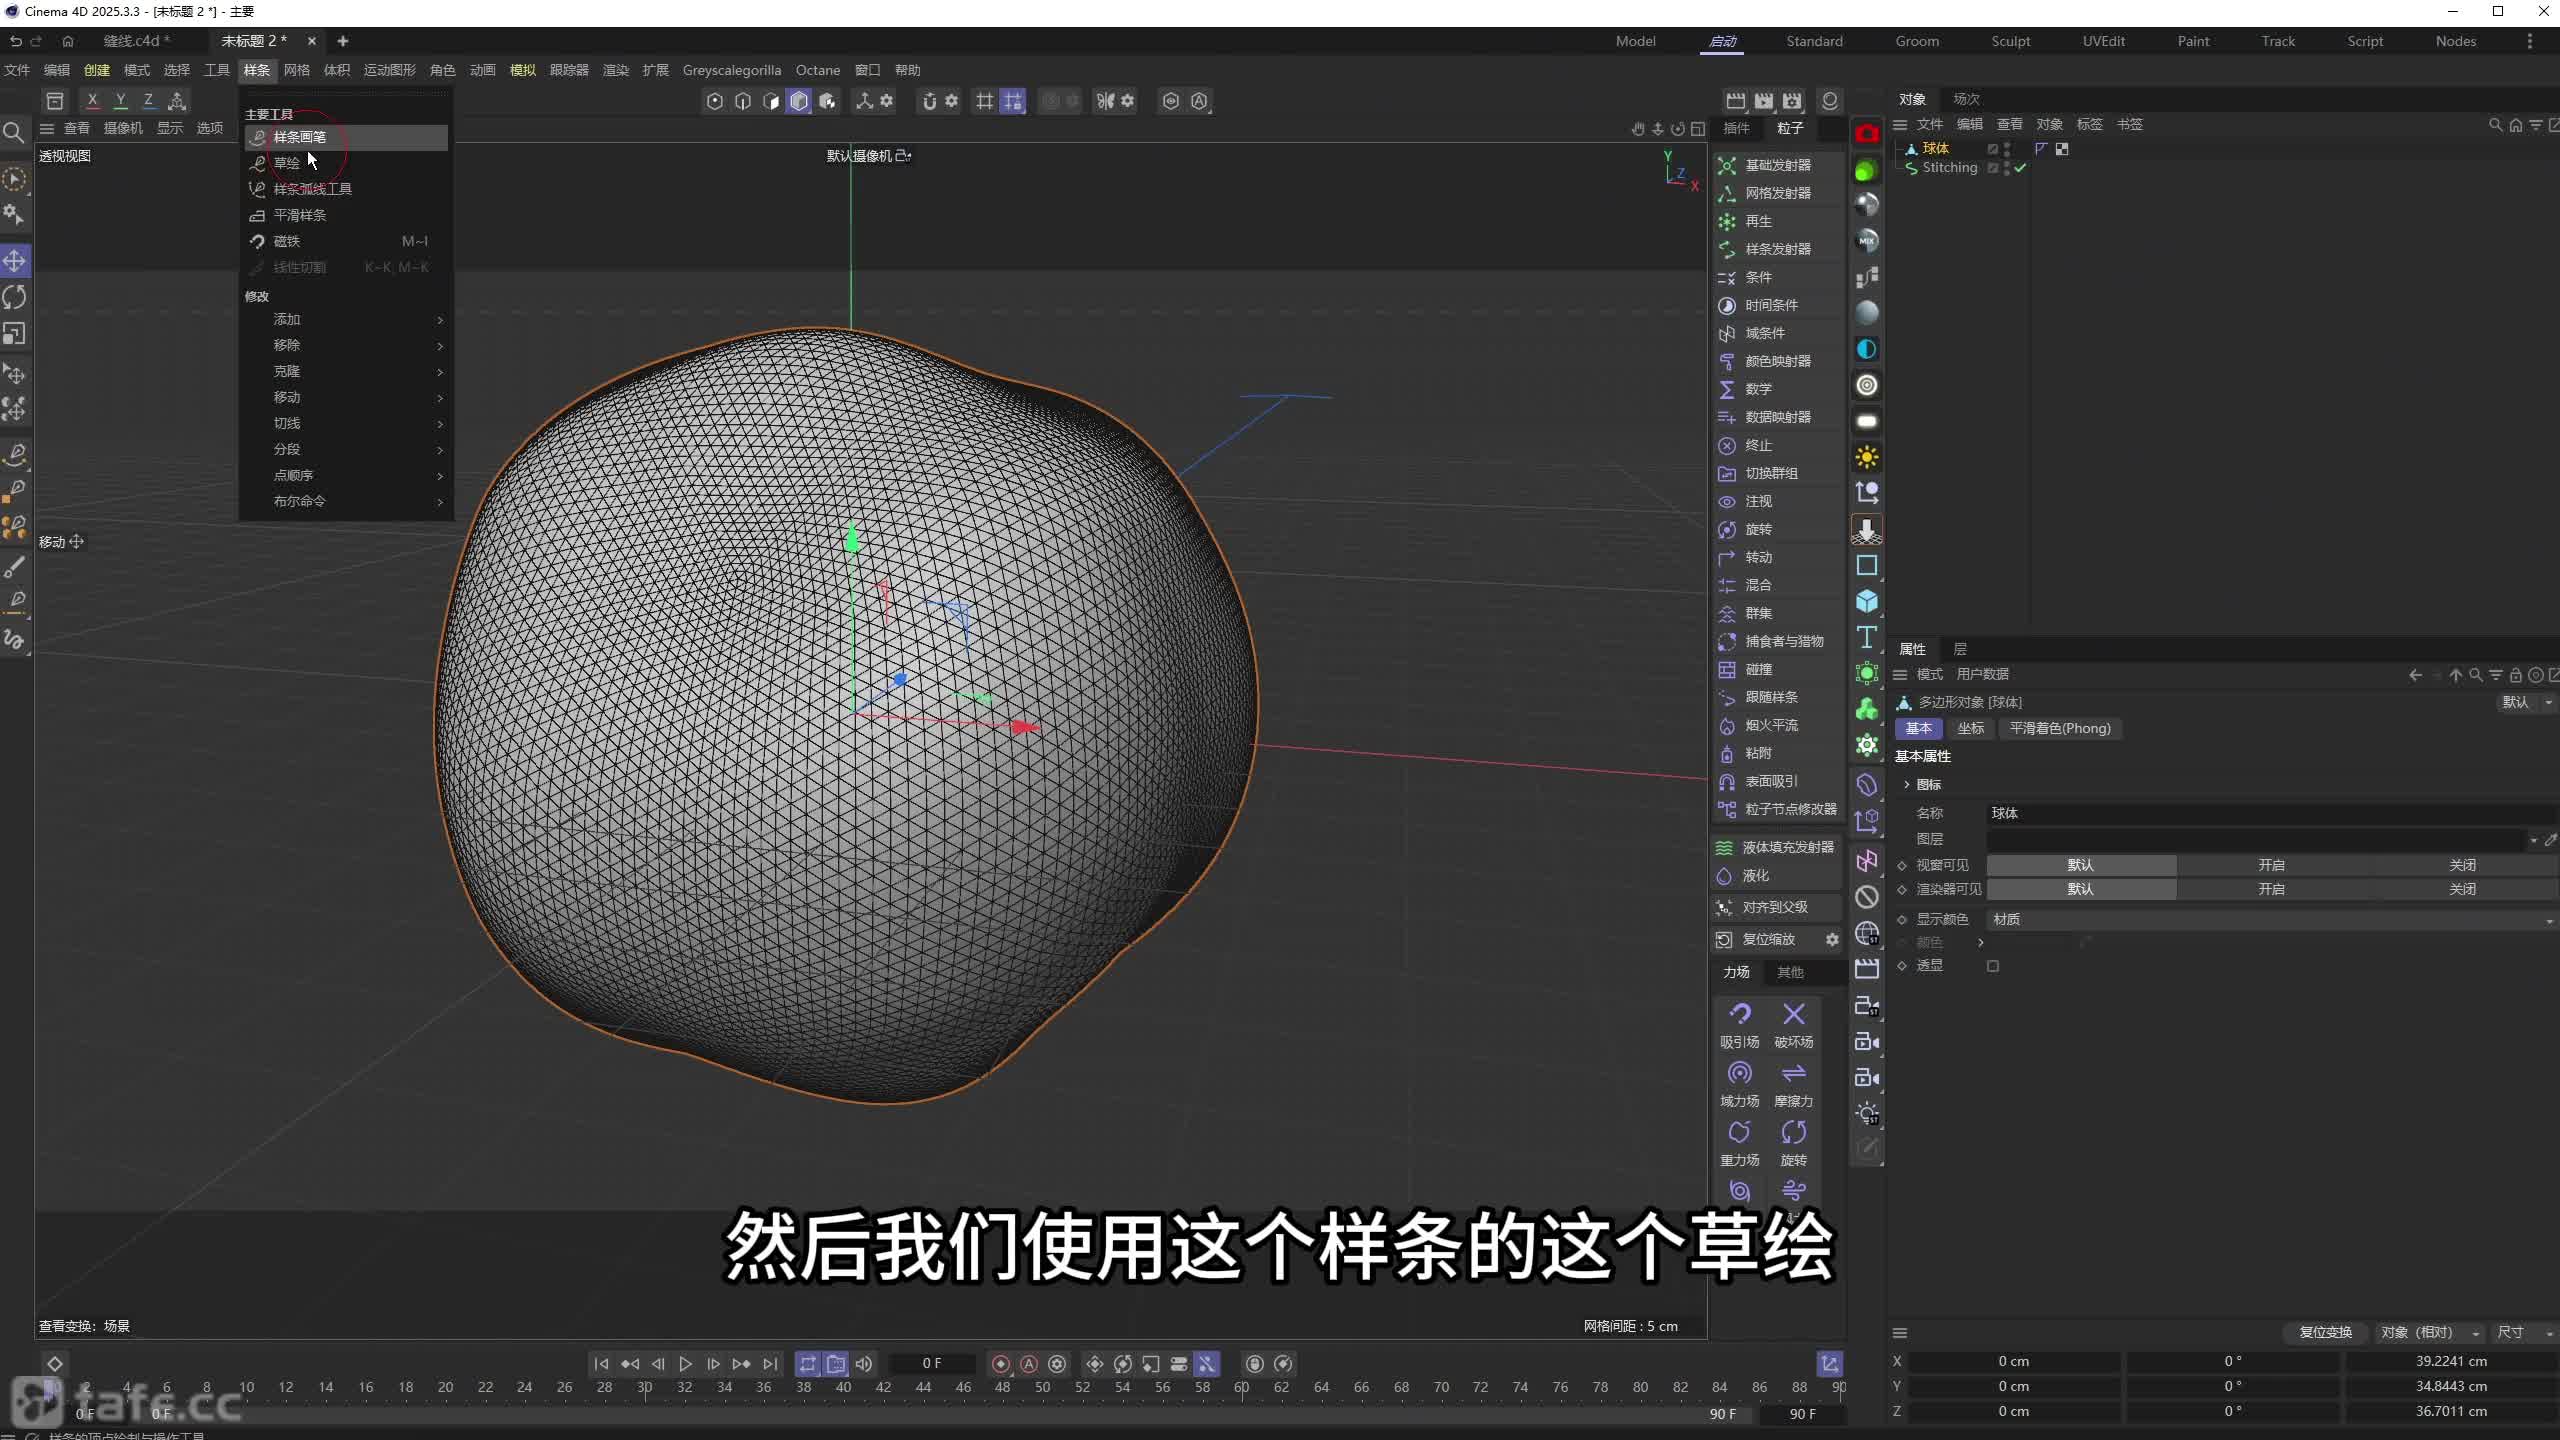Screen dimensions: 2560x1440
Task: Select the Rotate tool in left toolbar
Action: (x=15, y=297)
